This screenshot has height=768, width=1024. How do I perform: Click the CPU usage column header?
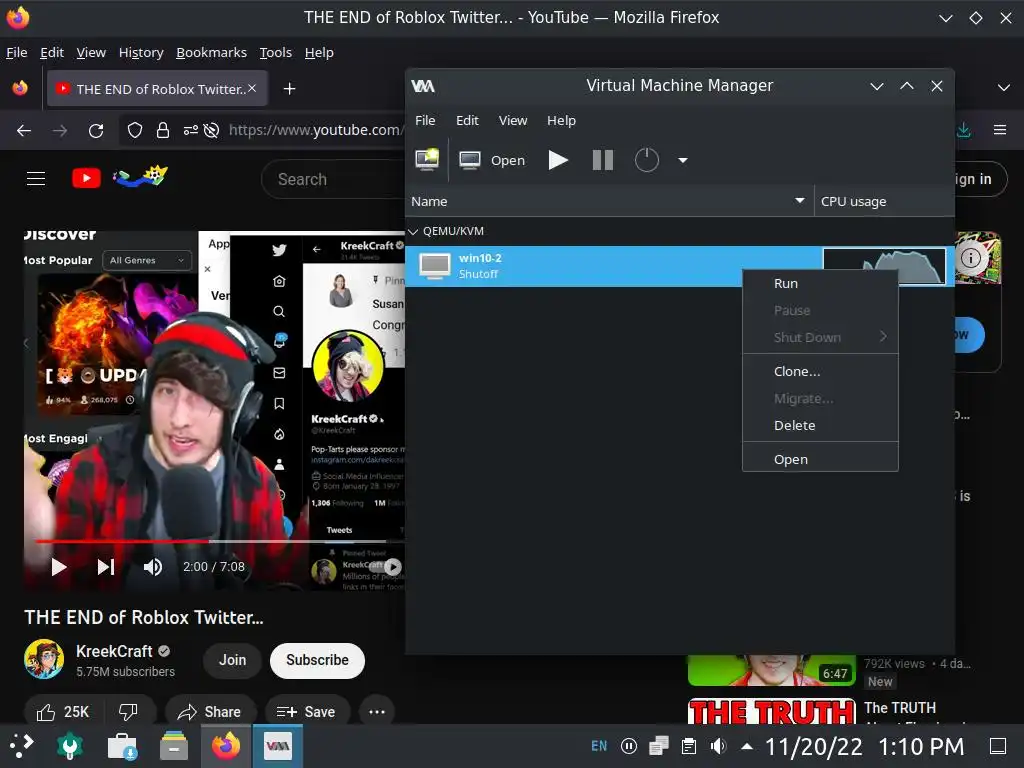(x=884, y=201)
